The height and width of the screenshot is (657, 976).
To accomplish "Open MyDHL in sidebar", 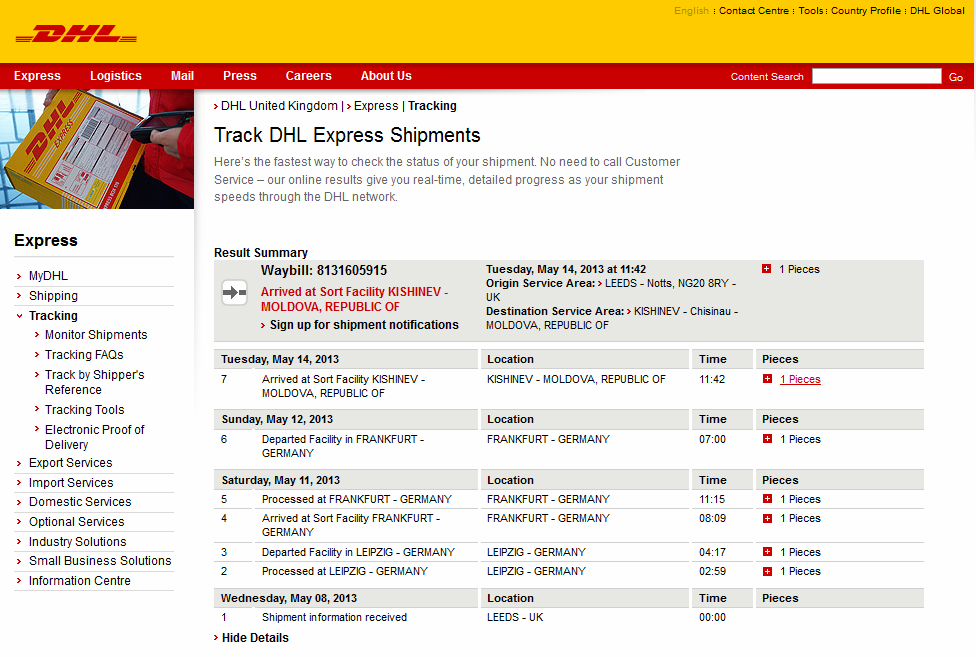I will (x=48, y=276).
